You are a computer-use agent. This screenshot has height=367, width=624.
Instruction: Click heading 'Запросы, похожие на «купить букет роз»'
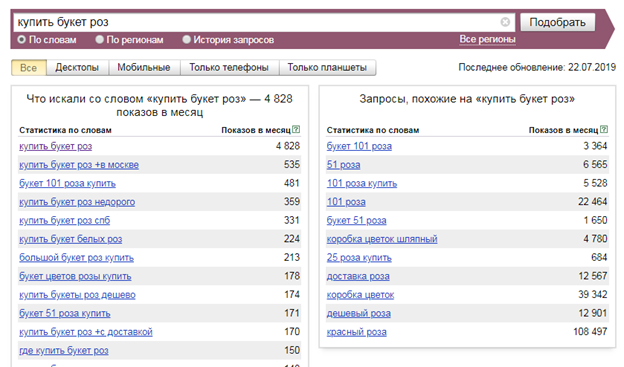467,99
